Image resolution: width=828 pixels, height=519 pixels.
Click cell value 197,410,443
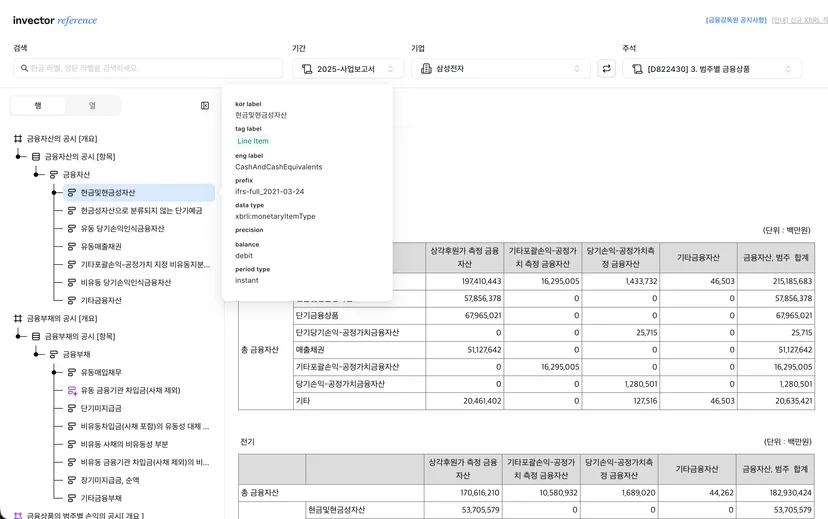point(482,281)
